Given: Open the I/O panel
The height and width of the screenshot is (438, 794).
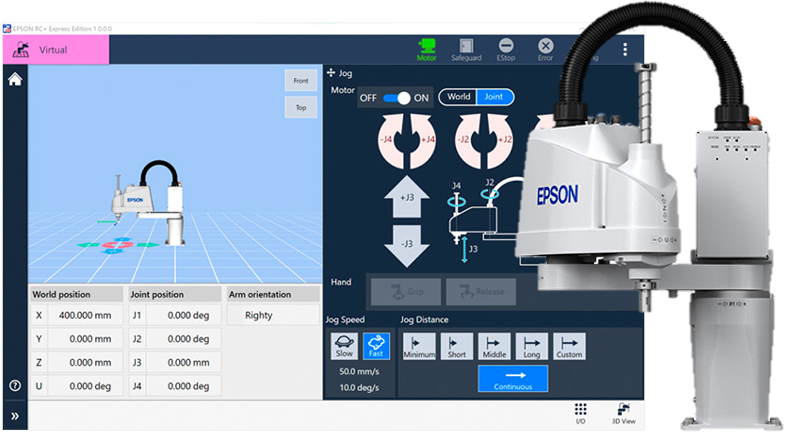Looking at the screenshot, I should (x=580, y=413).
